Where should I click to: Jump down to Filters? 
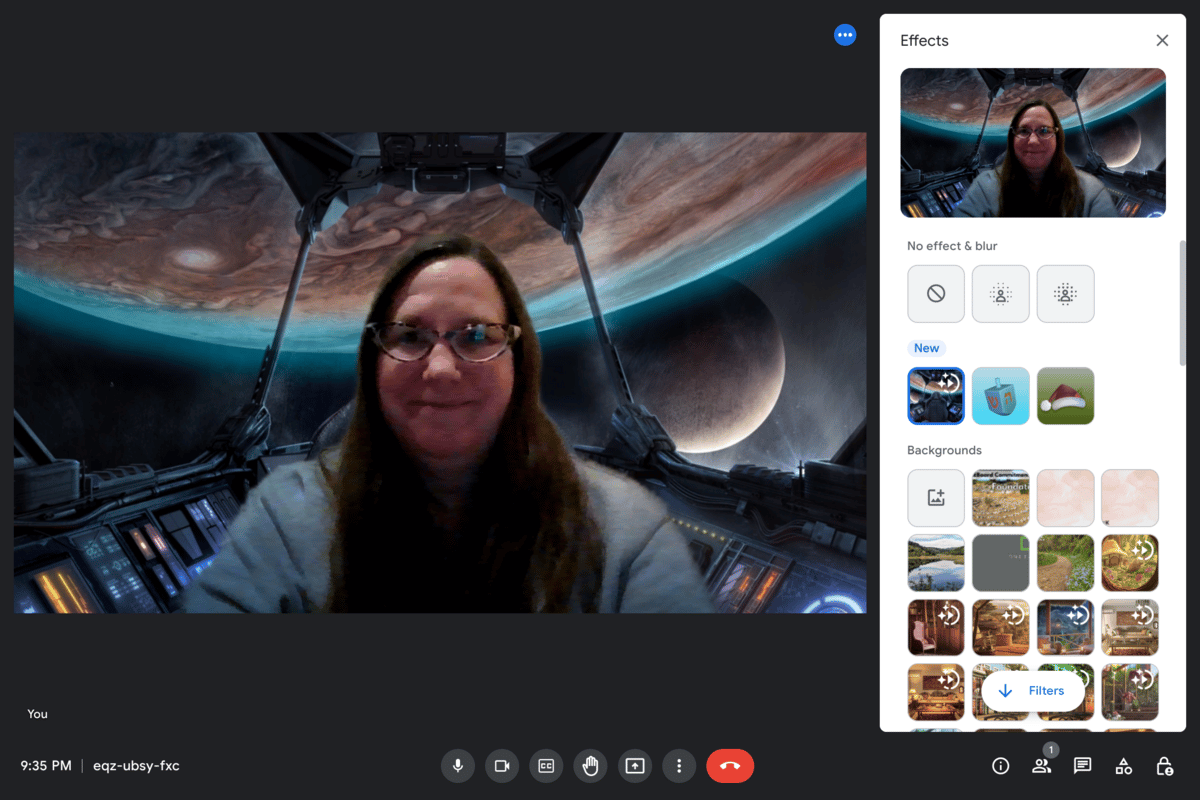click(x=1032, y=691)
